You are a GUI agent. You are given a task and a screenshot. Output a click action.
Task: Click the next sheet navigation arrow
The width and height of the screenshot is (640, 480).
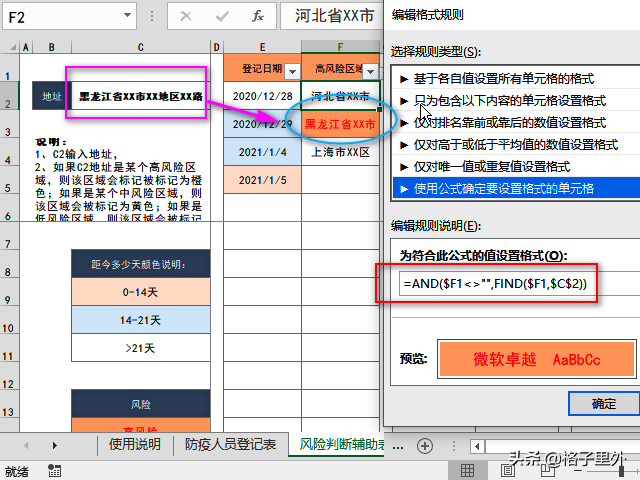[55, 445]
